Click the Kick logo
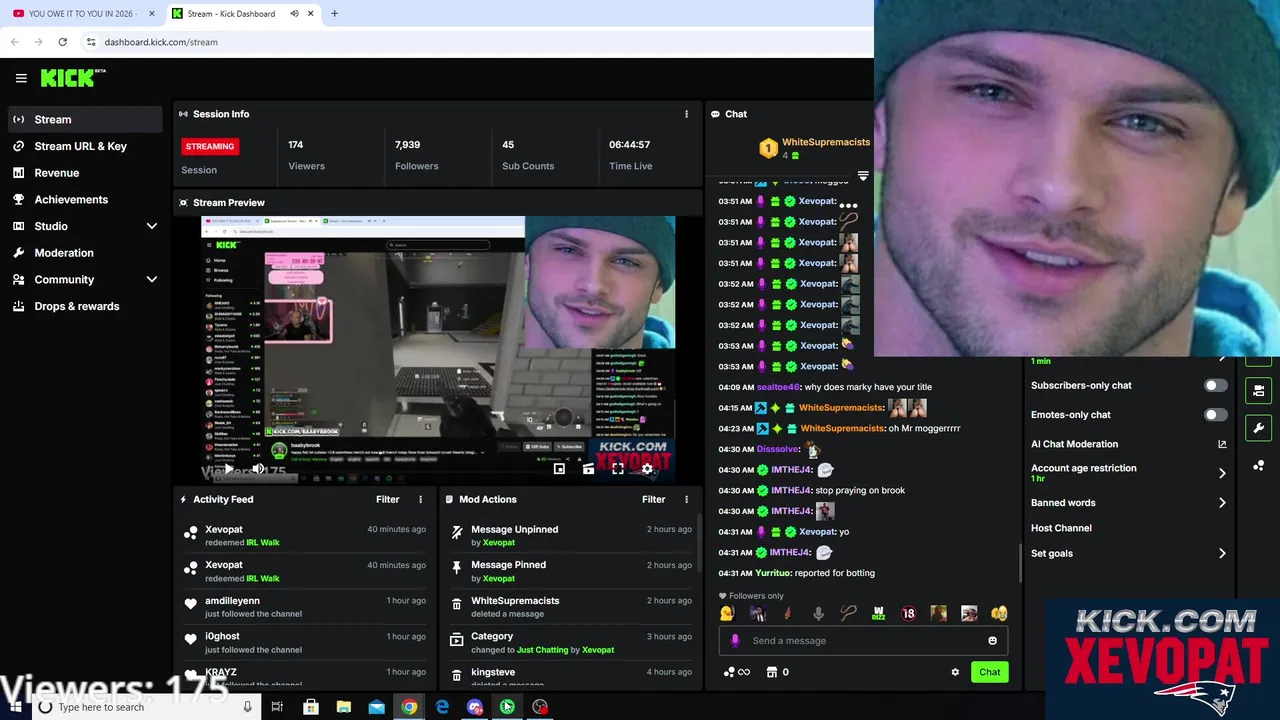The image size is (1280, 720). (x=72, y=78)
